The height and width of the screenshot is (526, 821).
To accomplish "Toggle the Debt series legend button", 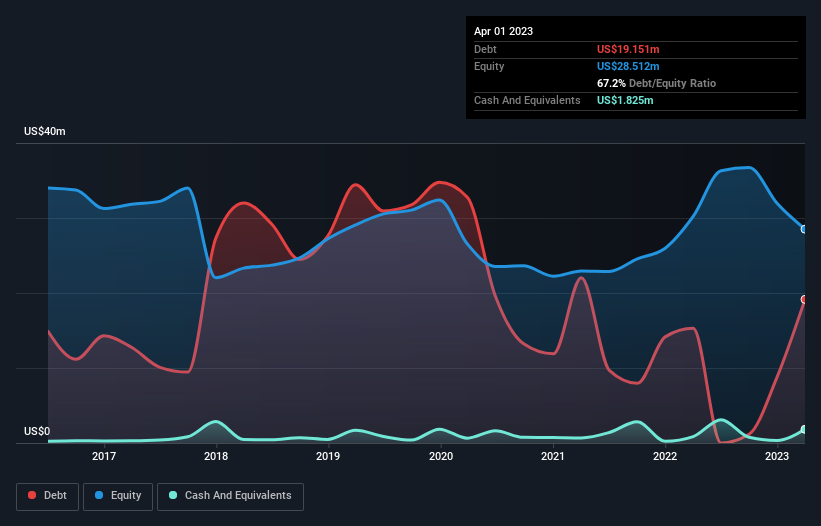I will tap(48, 496).
